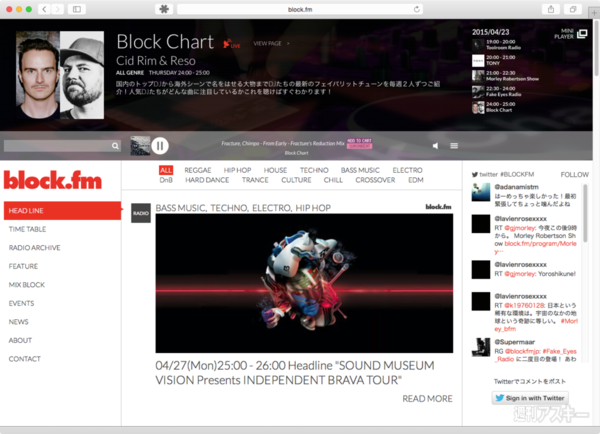Click the search magnifier icon
The height and width of the screenshot is (434, 600).
click(115, 146)
